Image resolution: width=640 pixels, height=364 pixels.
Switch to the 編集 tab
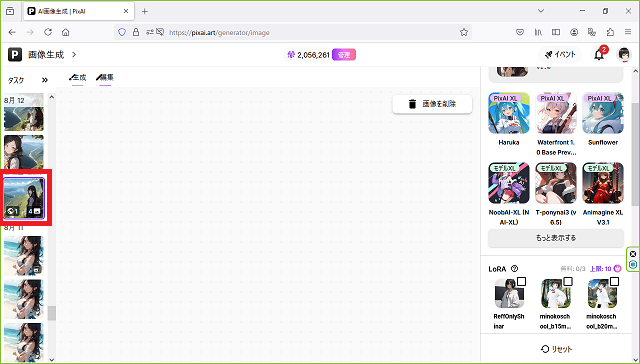point(105,78)
